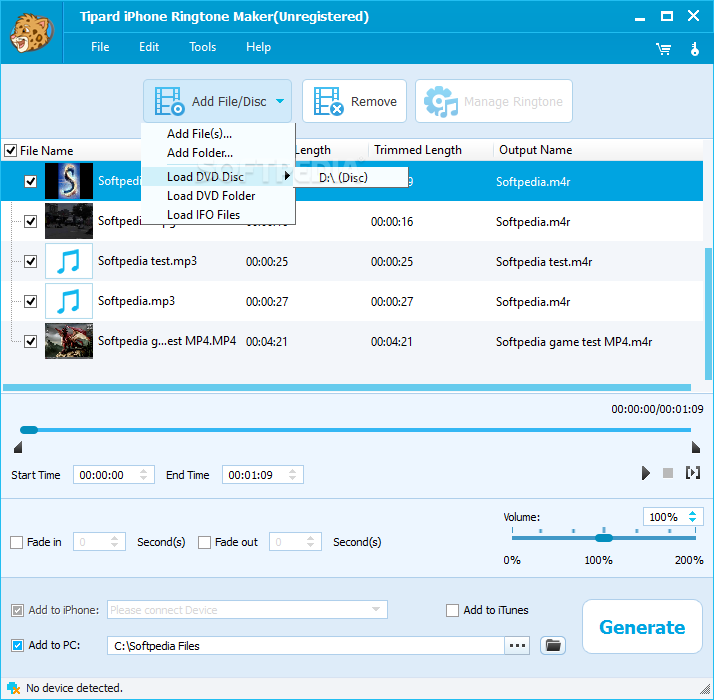Viewport: 714px width, 700px height.
Task: Open the output folder icon
Action: [x=553, y=645]
